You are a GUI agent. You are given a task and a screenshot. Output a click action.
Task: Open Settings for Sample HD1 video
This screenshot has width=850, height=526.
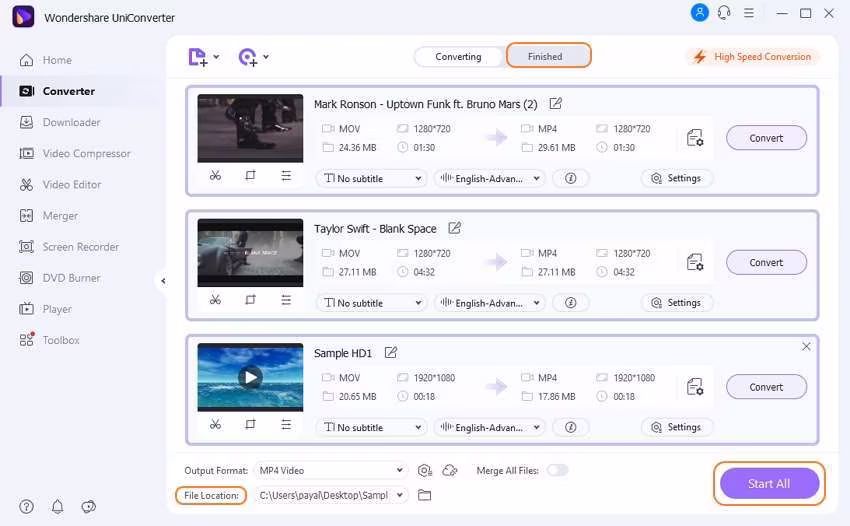[x=677, y=427]
